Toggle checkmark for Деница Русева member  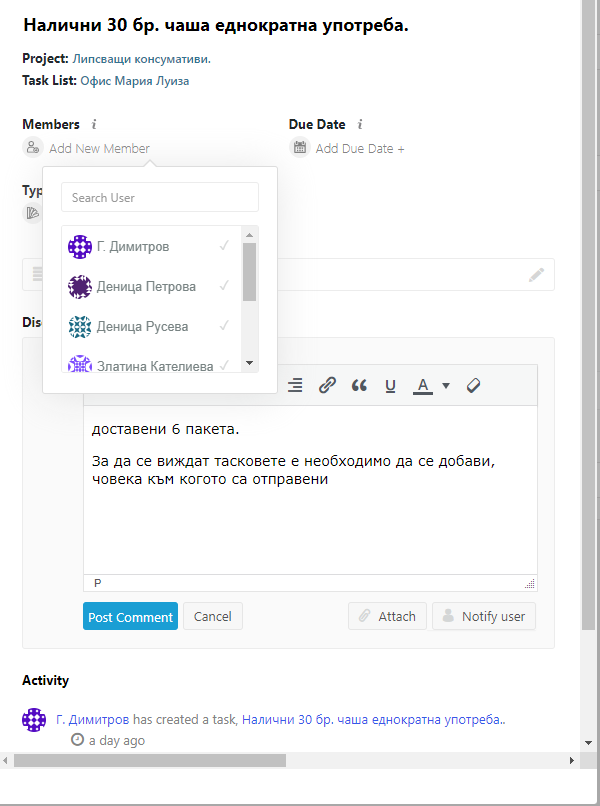click(x=224, y=326)
